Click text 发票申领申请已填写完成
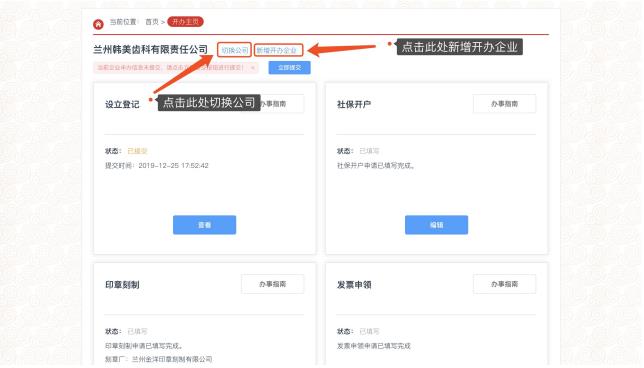644x368 pixels. (374, 346)
